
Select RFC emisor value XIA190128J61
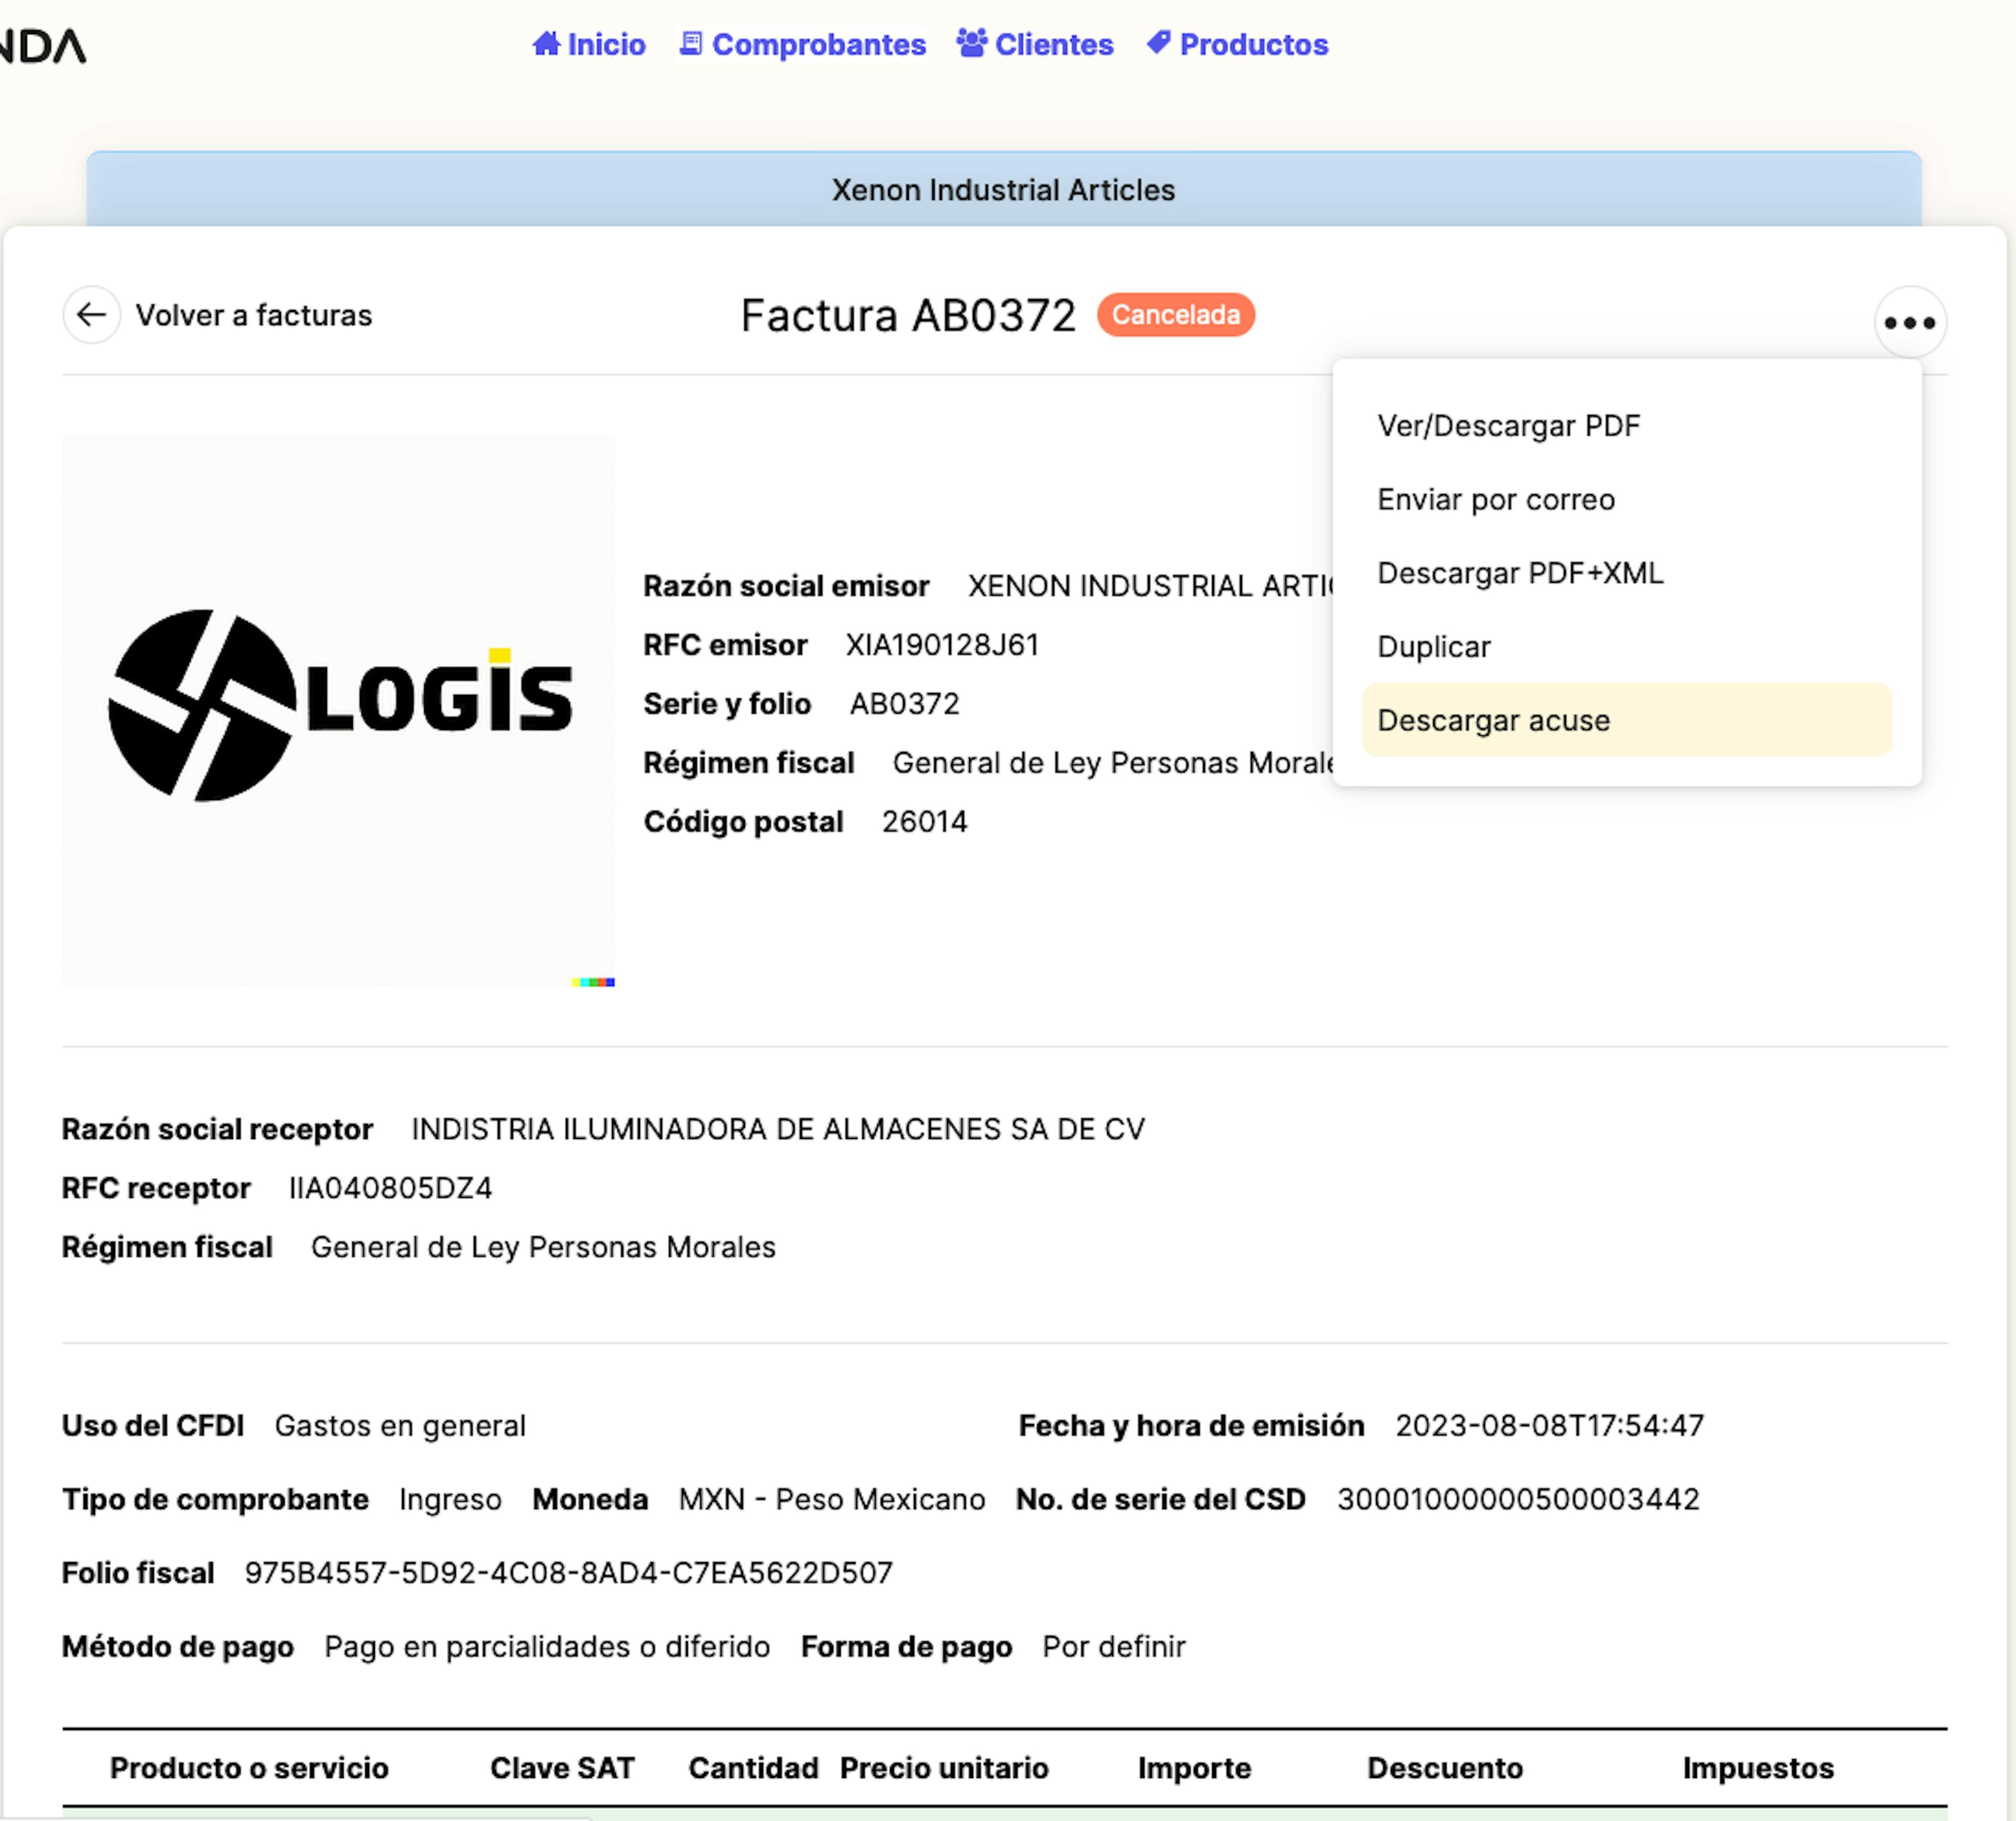click(x=942, y=645)
